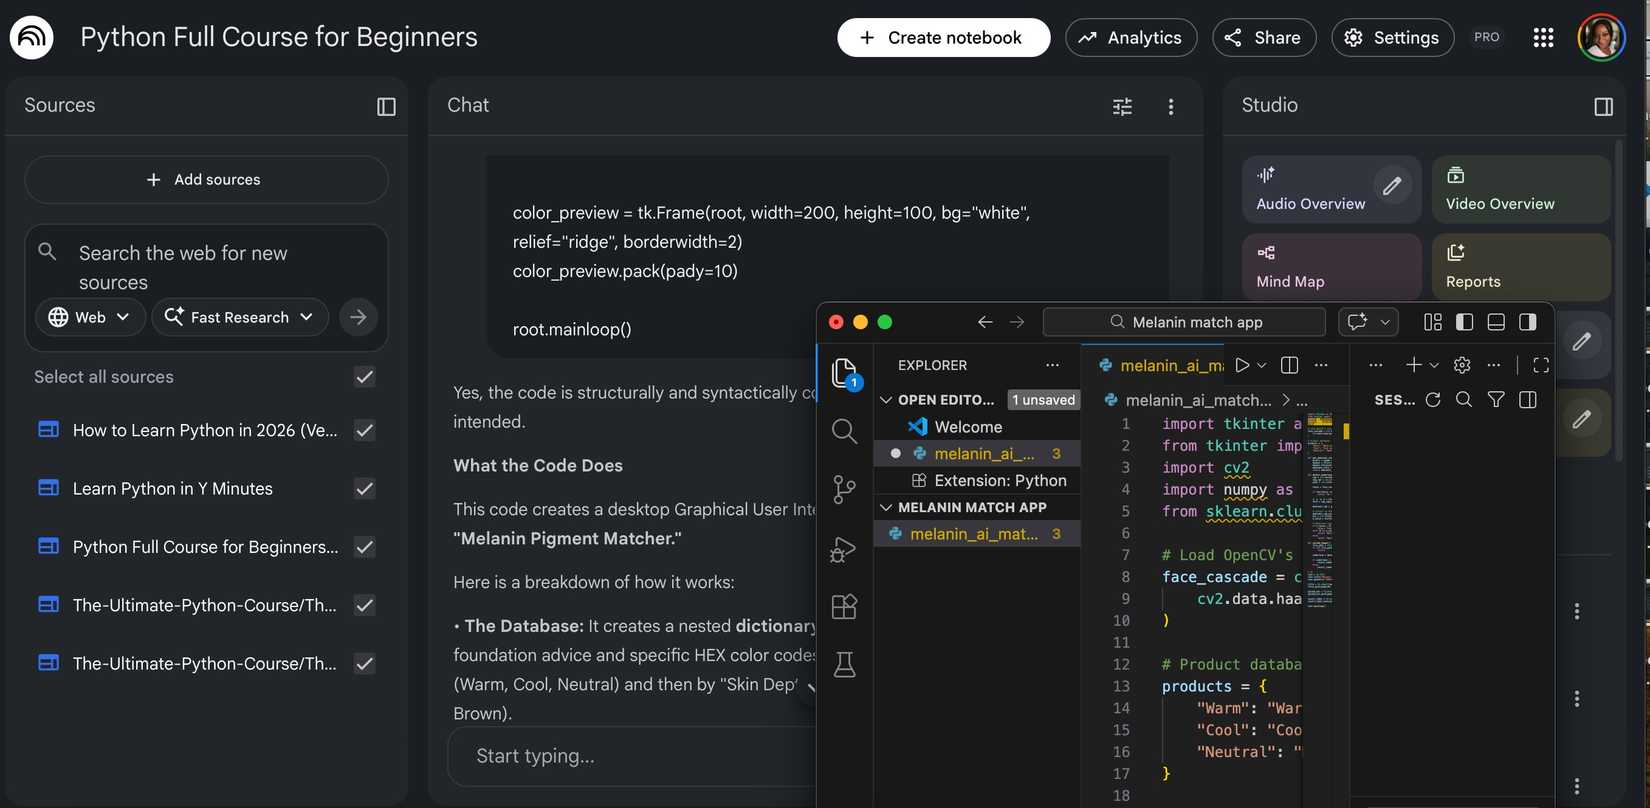Screen dimensions: 1650x808
Task: Open Explorer more actions ellipsis
Action: pyautogui.click(x=1052, y=365)
